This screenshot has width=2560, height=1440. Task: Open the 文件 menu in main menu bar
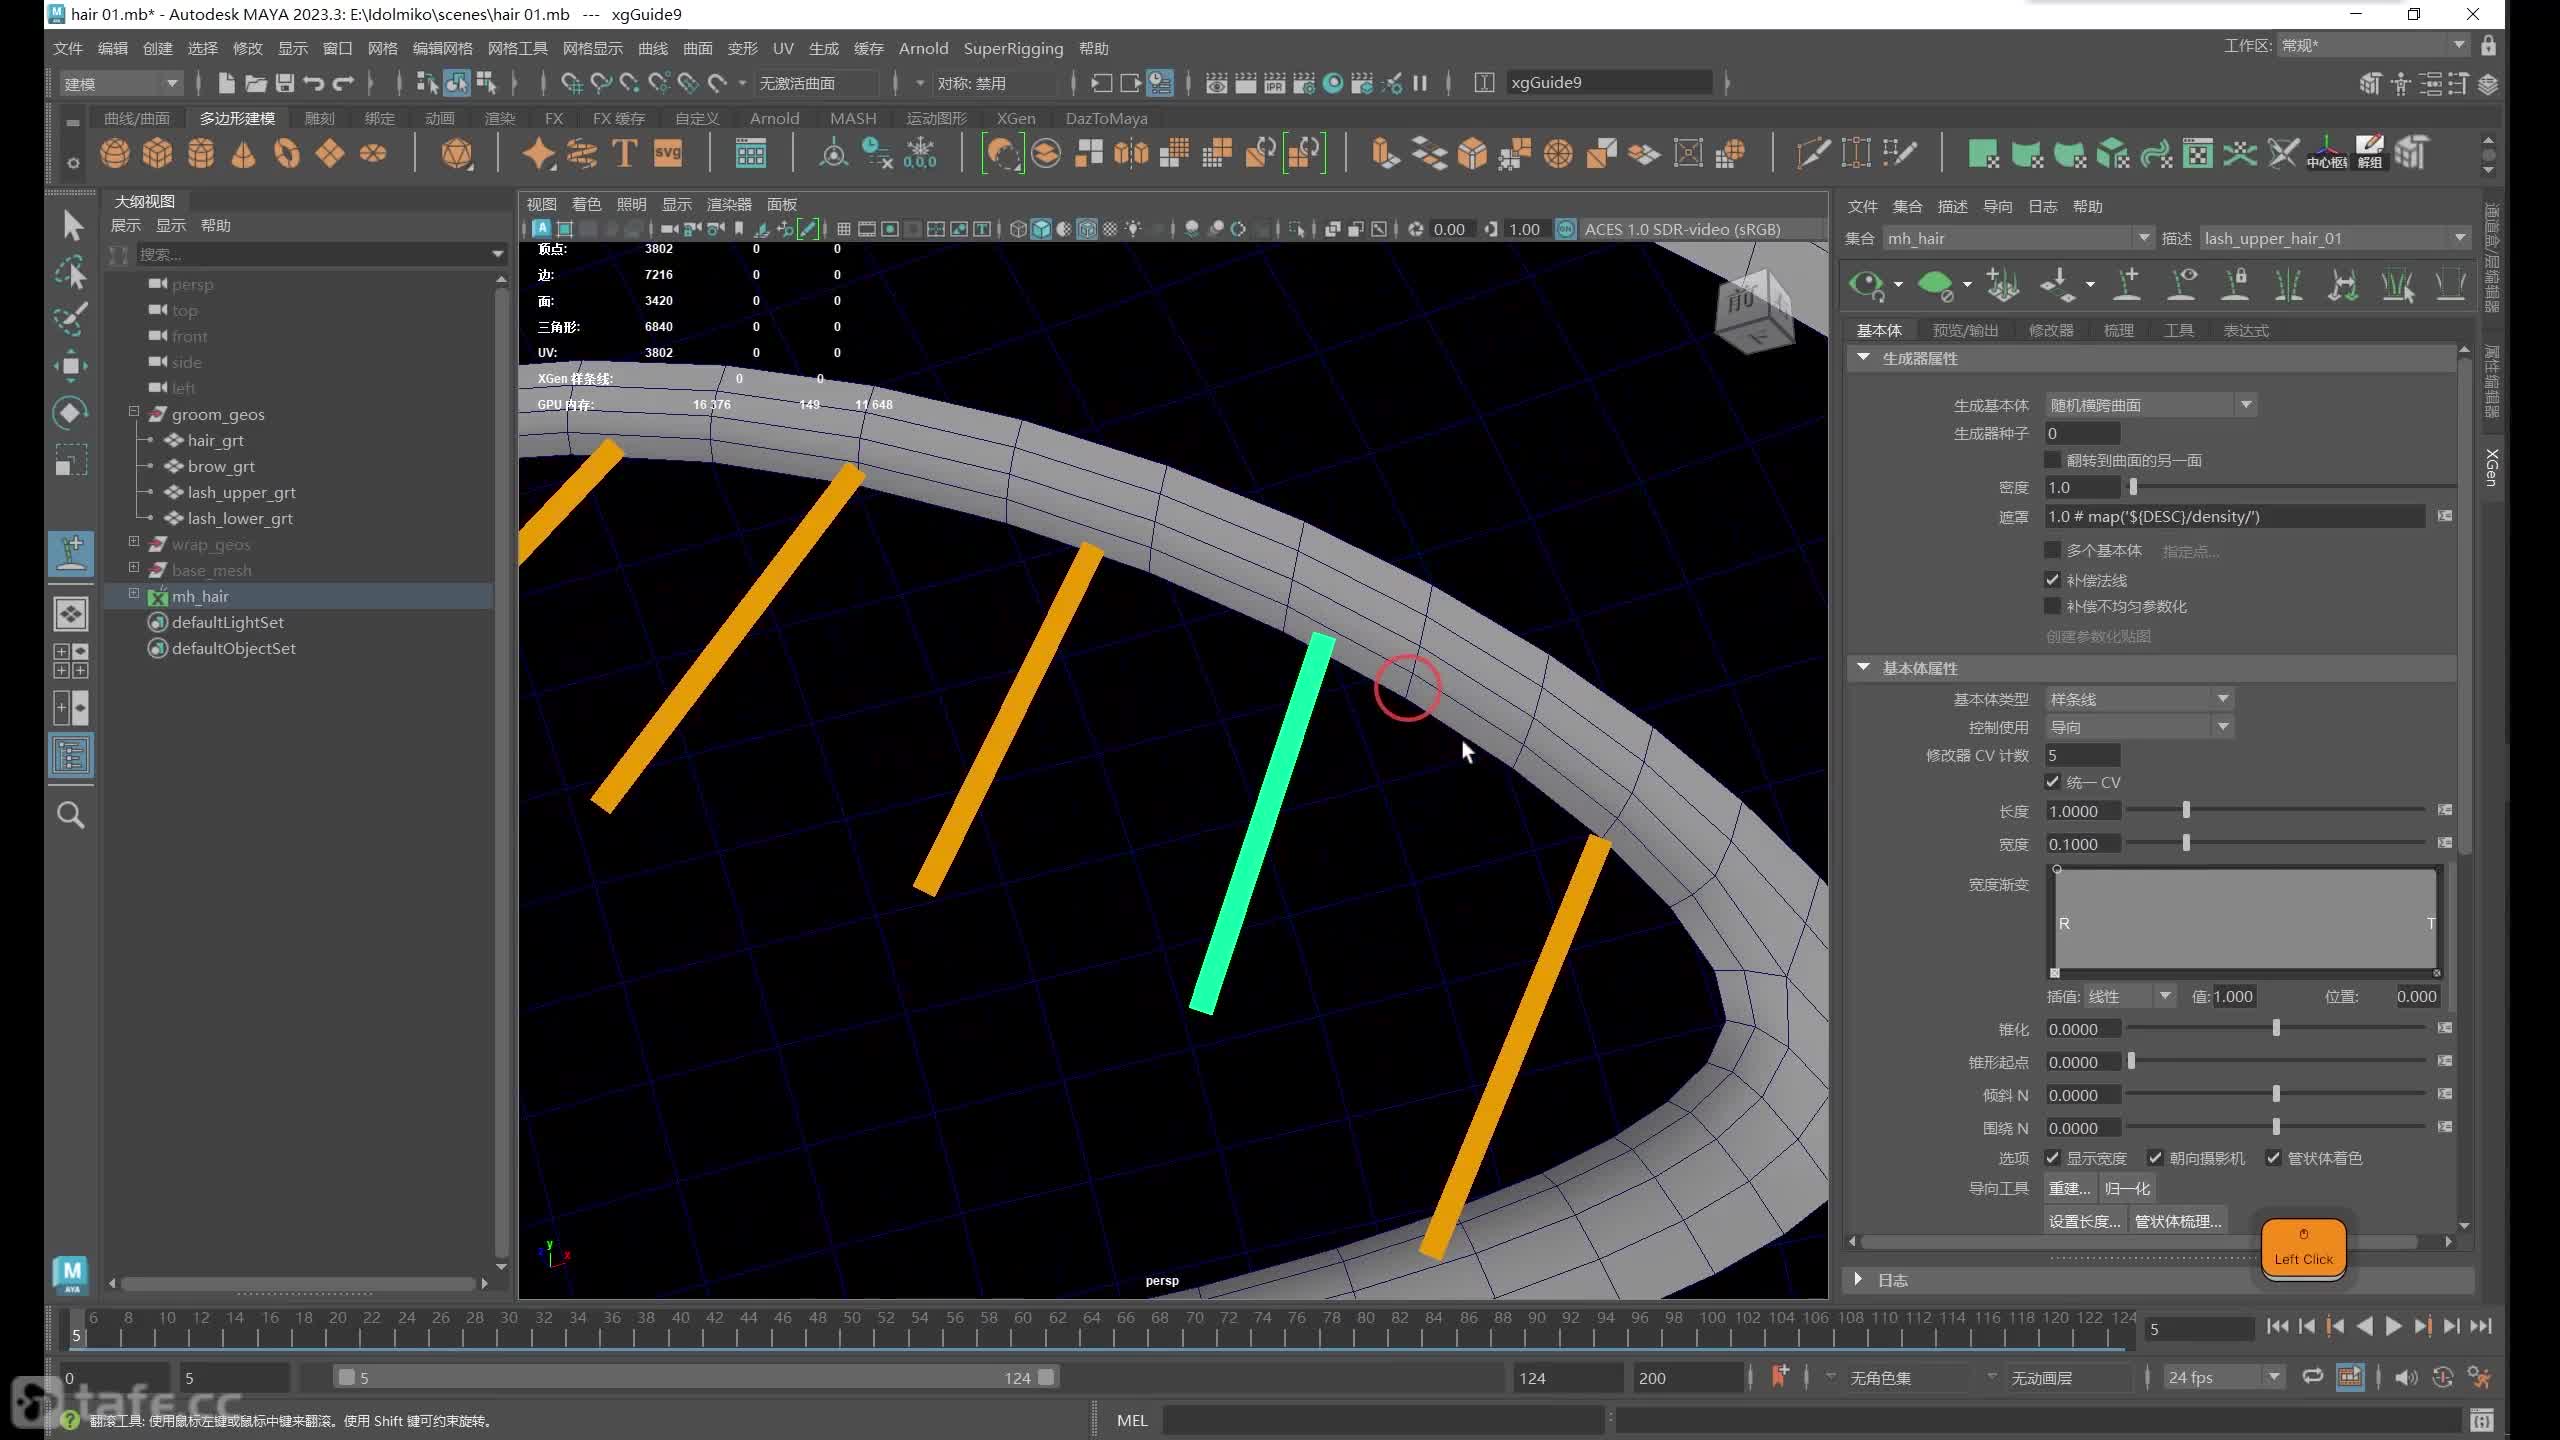coord(68,48)
